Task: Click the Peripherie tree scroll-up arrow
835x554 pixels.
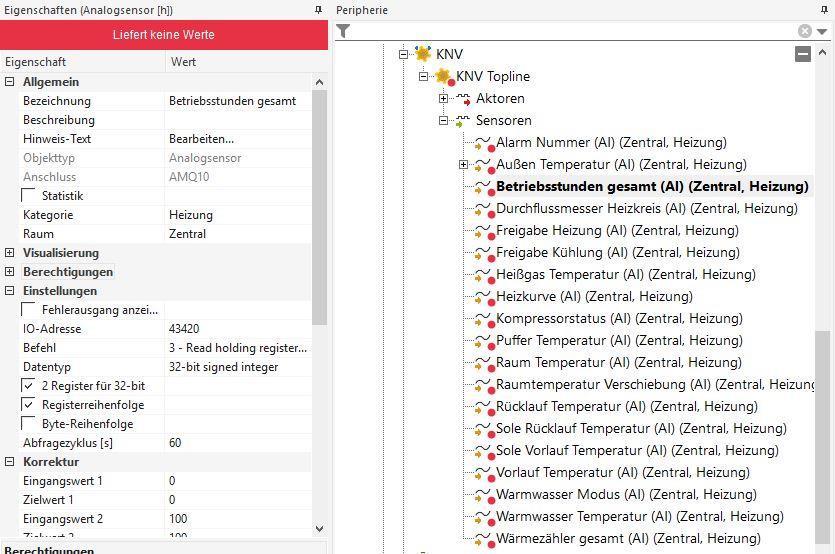Action: [x=822, y=53]
